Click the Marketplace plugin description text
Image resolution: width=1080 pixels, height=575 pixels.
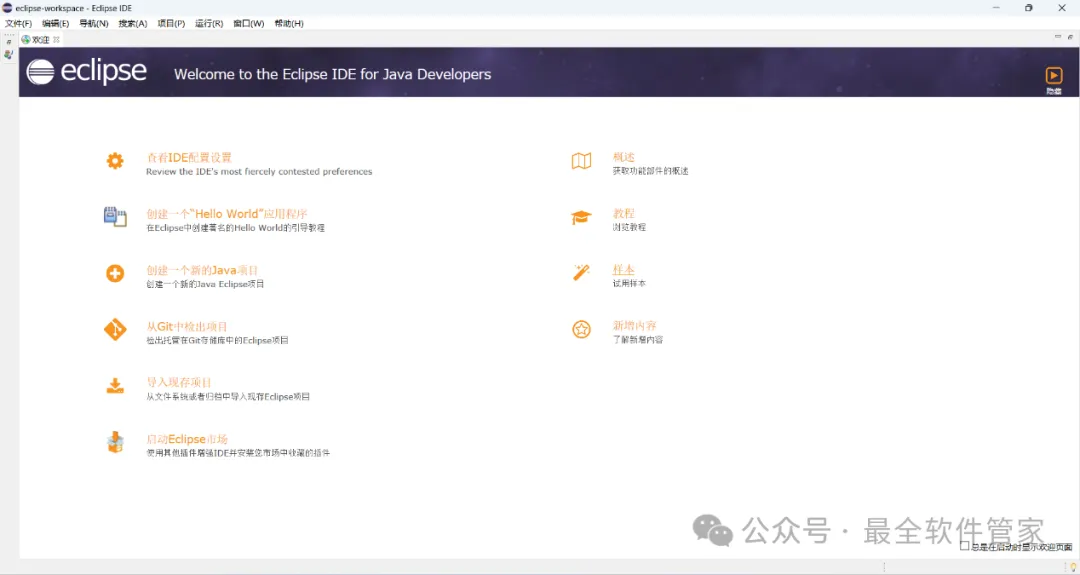[x=238, y=453]
